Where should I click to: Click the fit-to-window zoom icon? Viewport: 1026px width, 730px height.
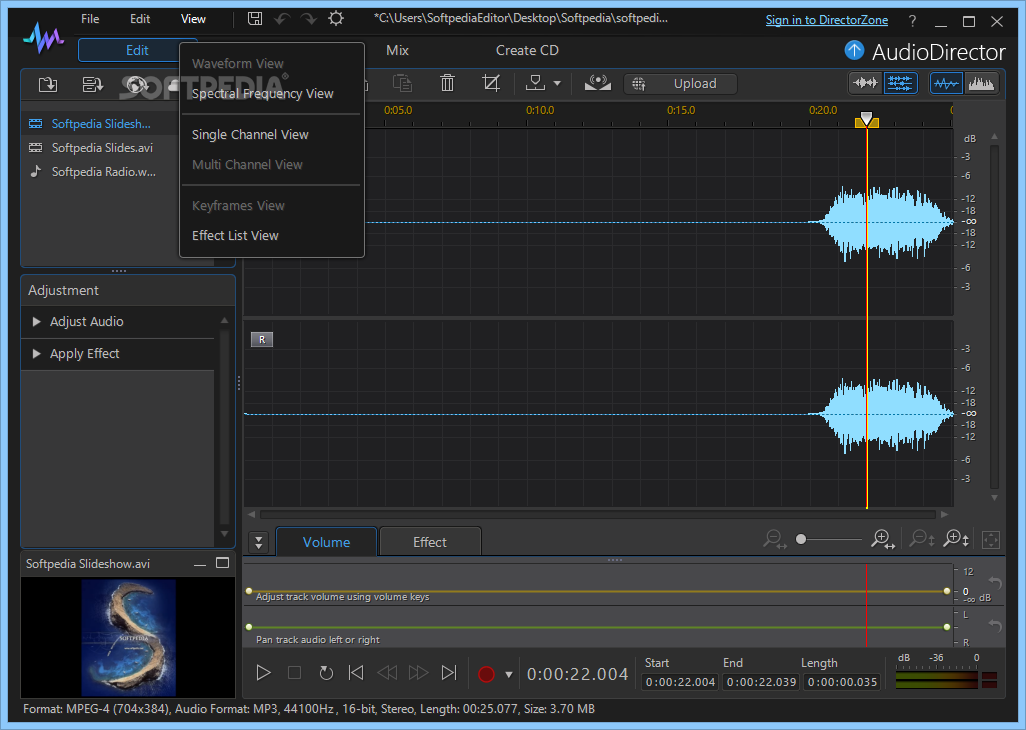tap(991, 540)
